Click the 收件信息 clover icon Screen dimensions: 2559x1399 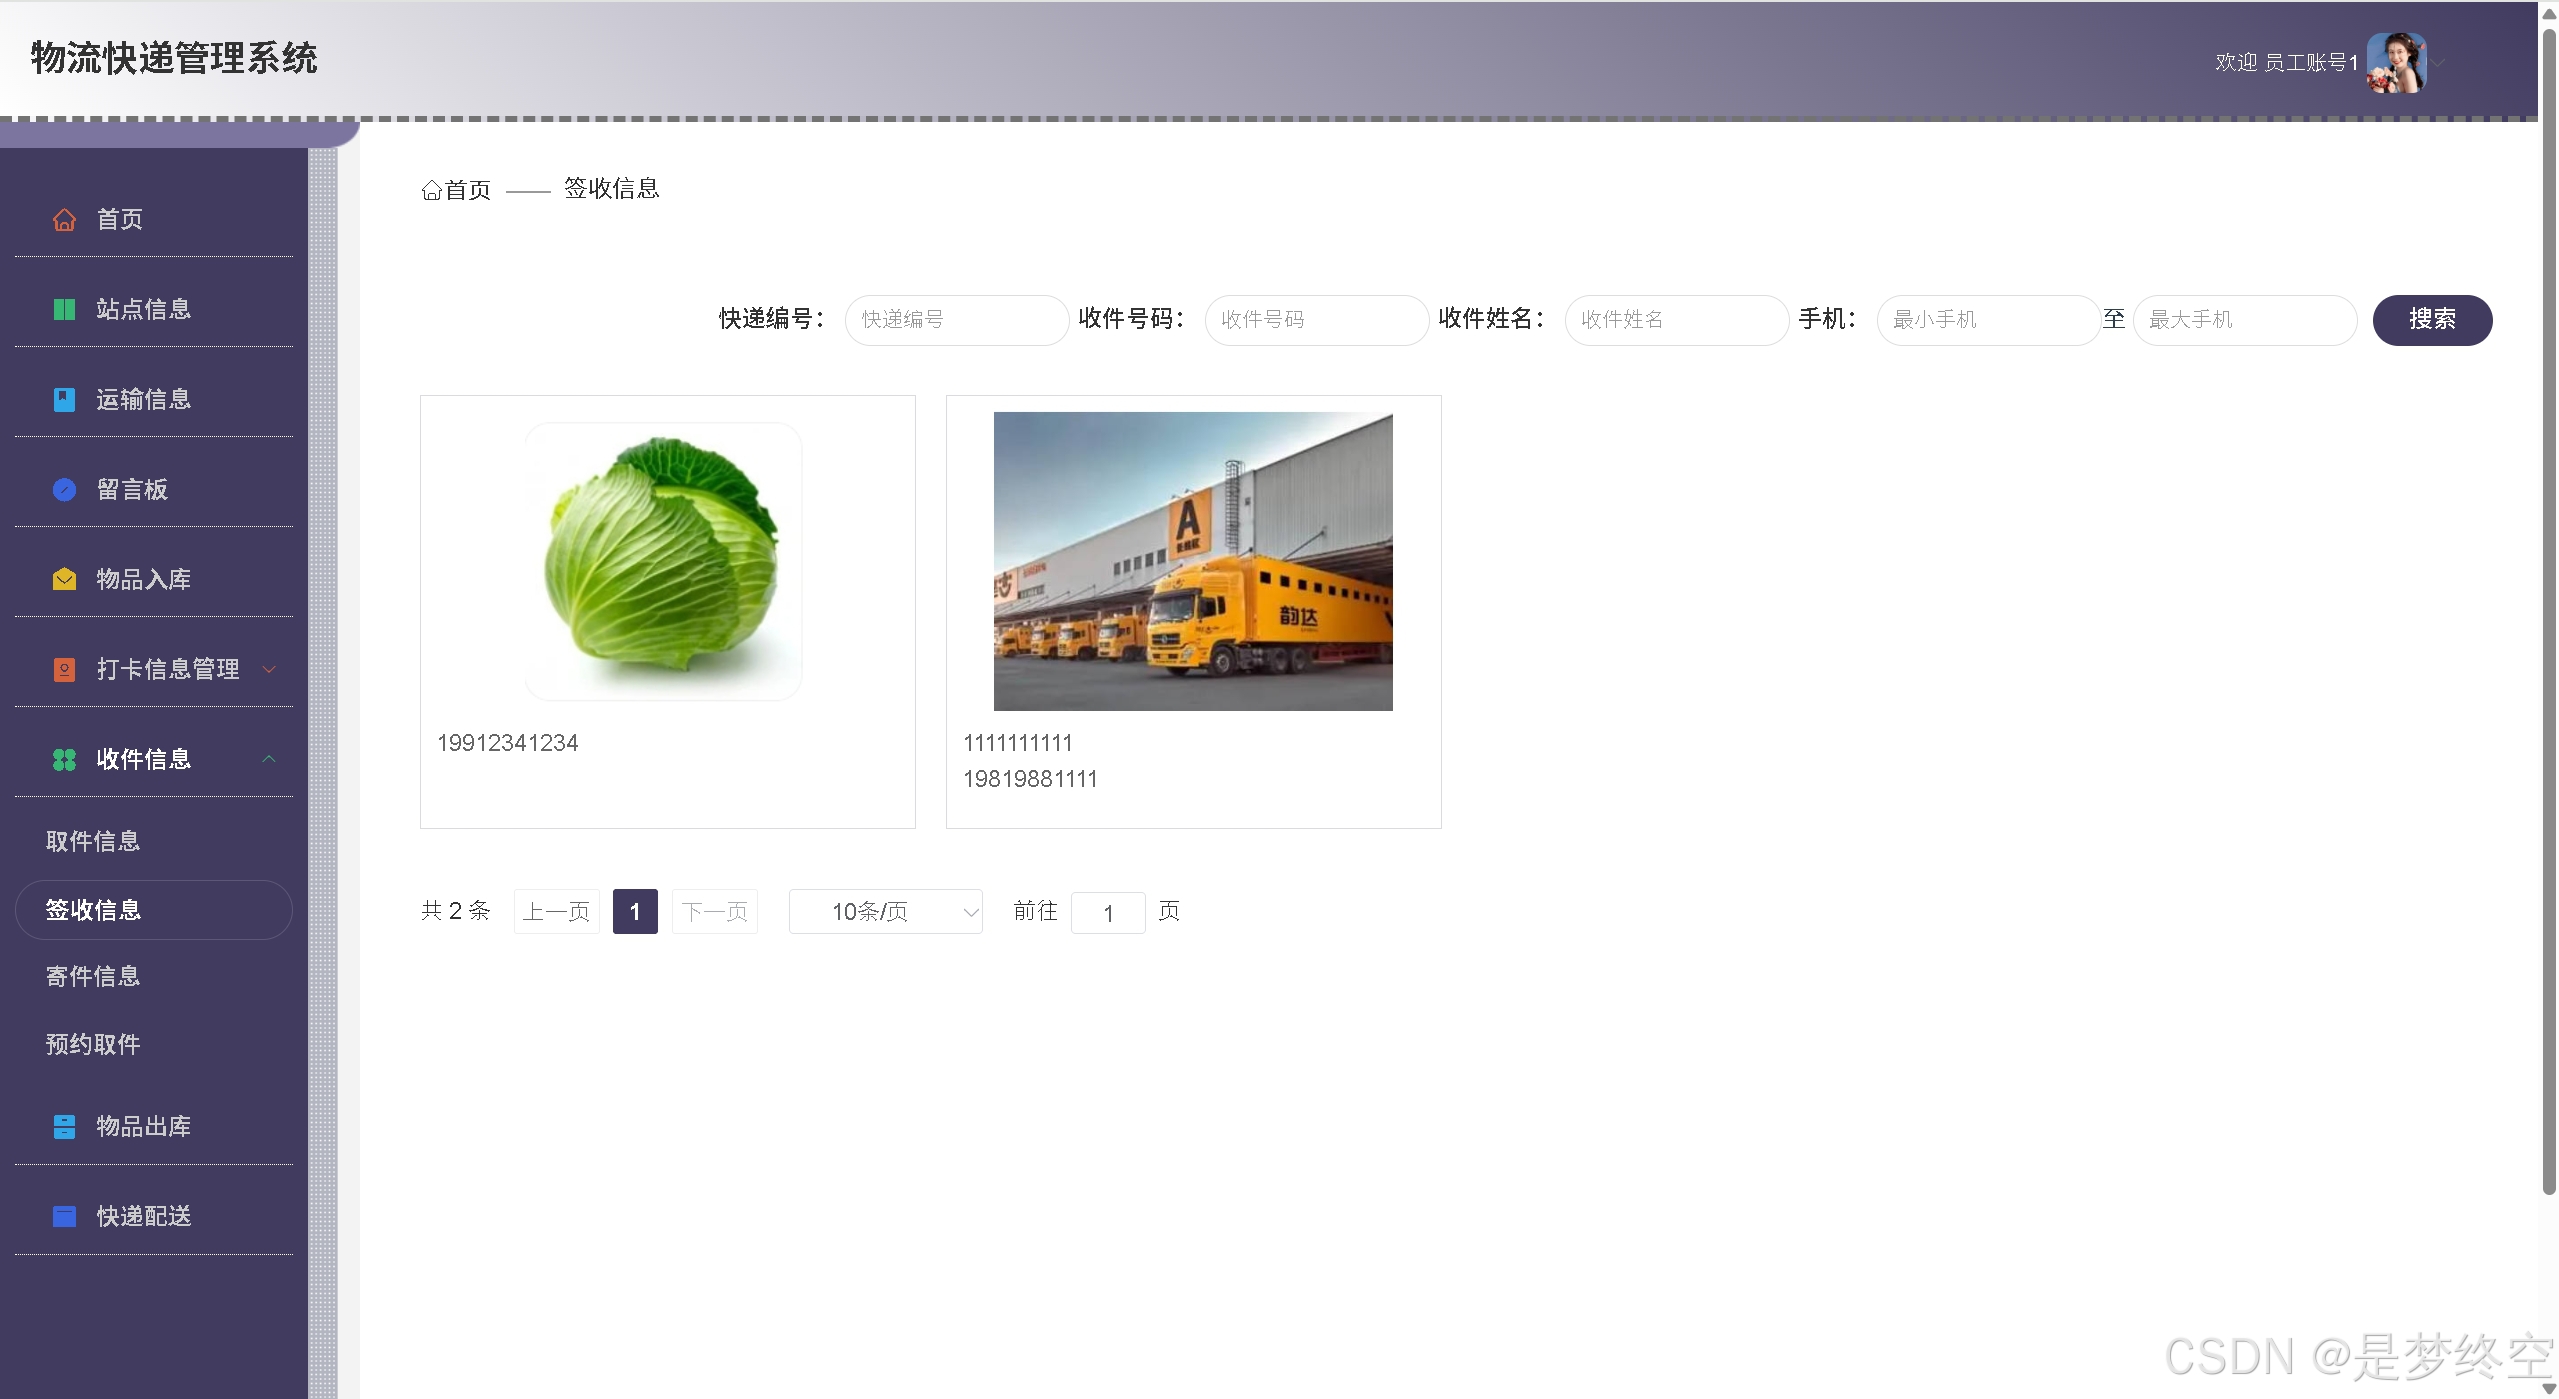coord(64,759)
